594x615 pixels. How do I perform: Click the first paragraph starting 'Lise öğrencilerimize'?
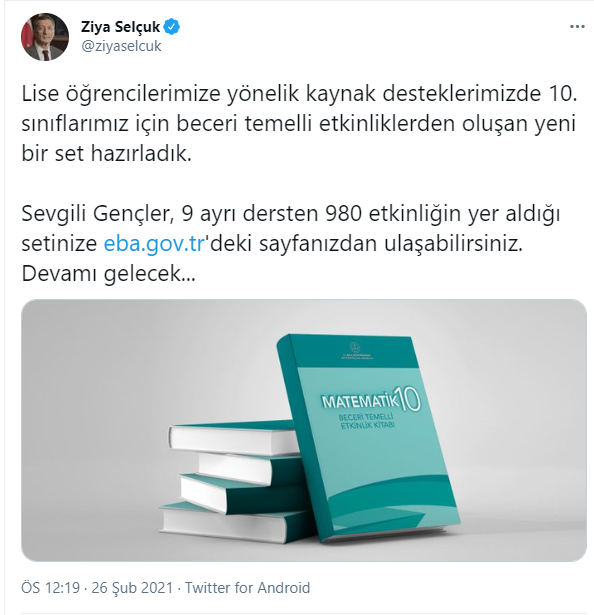pyautogui.click(x=299, y=124)
